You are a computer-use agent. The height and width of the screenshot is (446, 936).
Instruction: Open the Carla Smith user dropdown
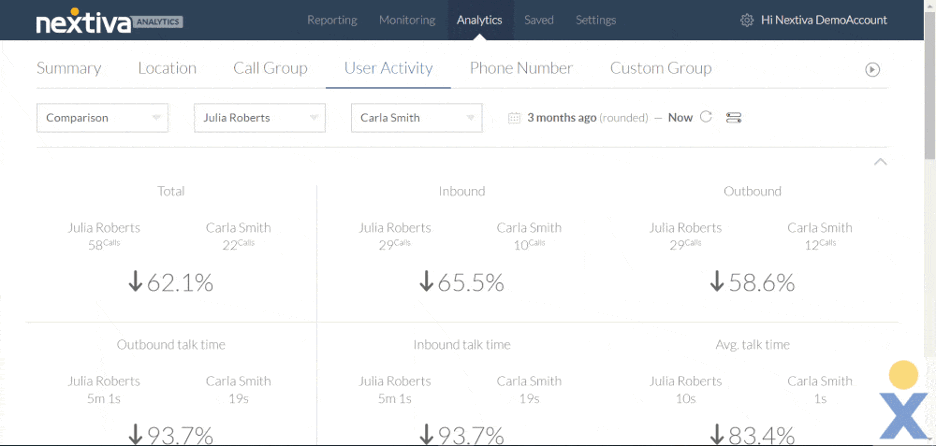coord(417,118)
